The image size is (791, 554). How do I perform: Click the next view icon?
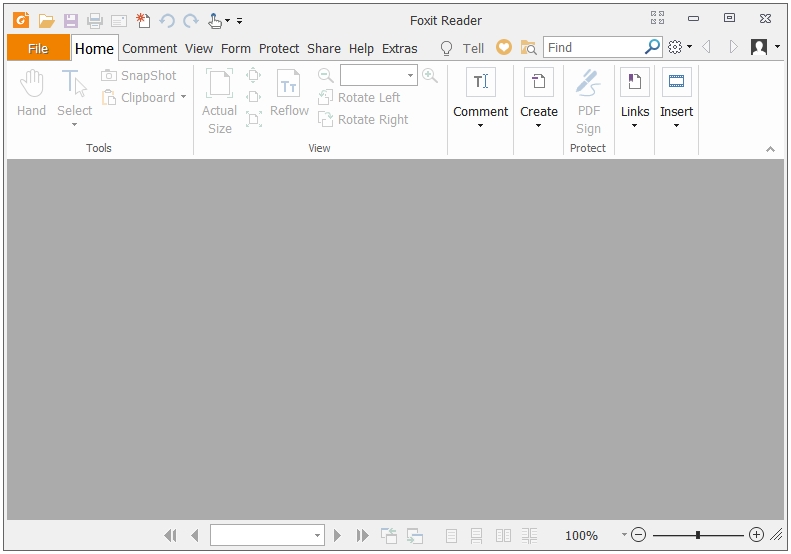(x=415, y=535)
